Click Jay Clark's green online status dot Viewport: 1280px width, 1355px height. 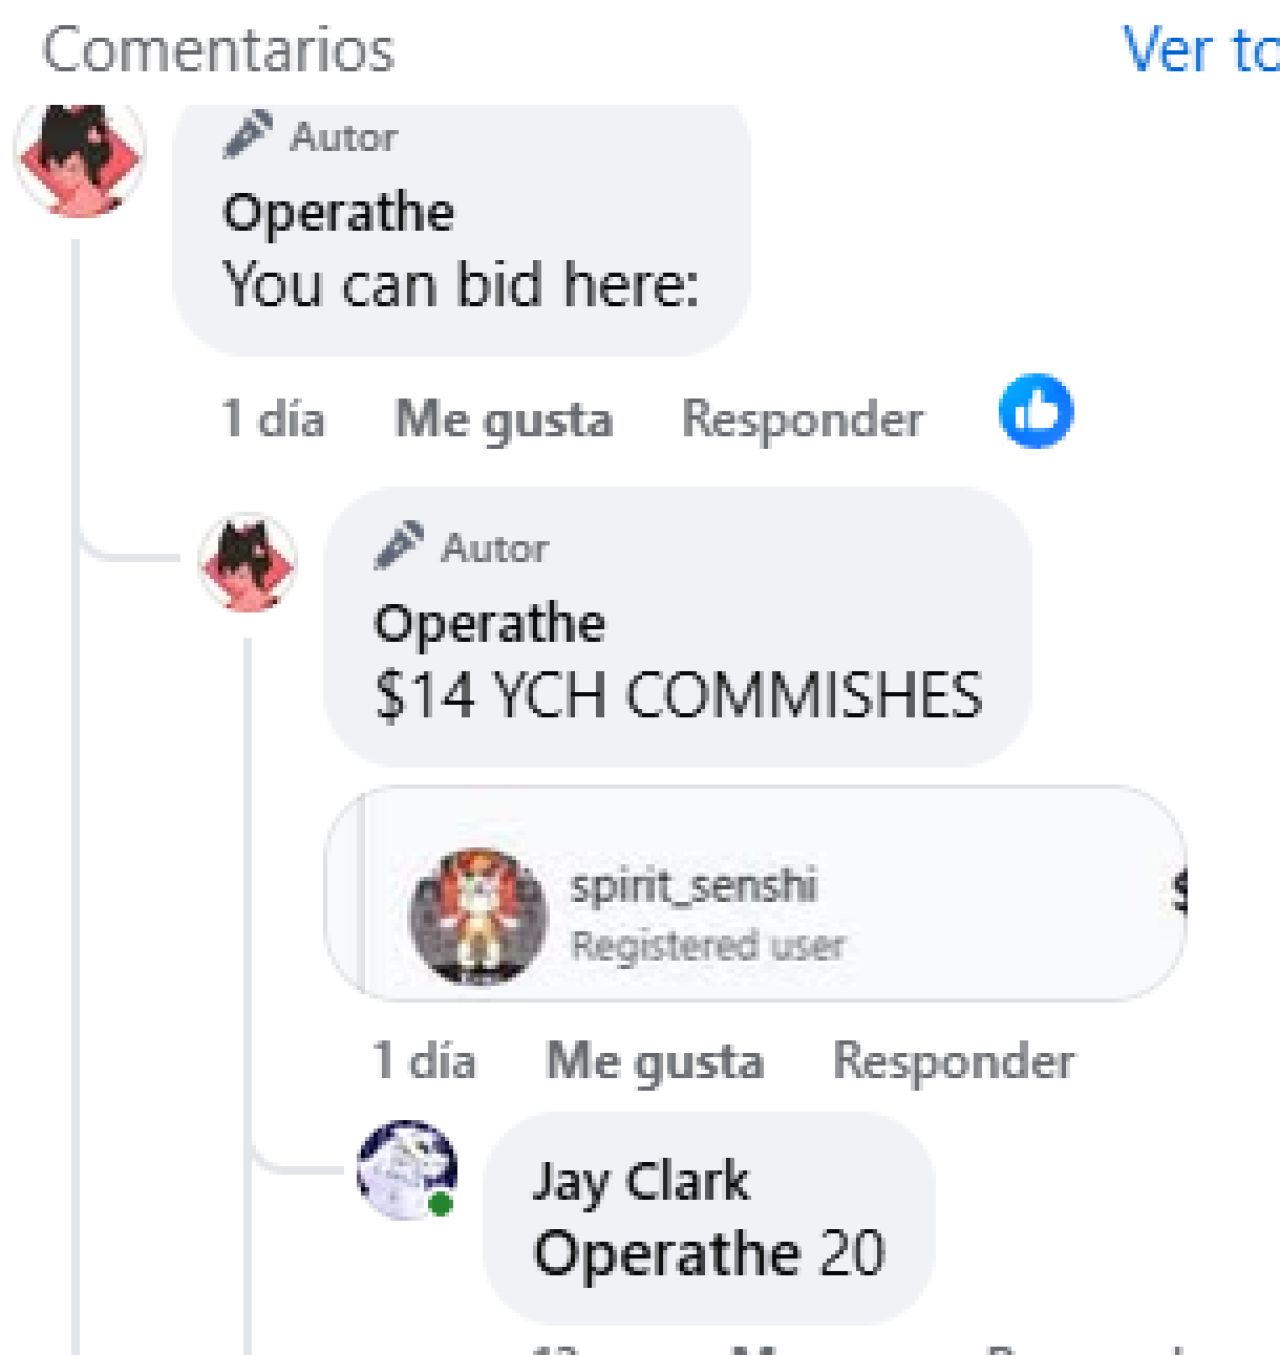440,1204
